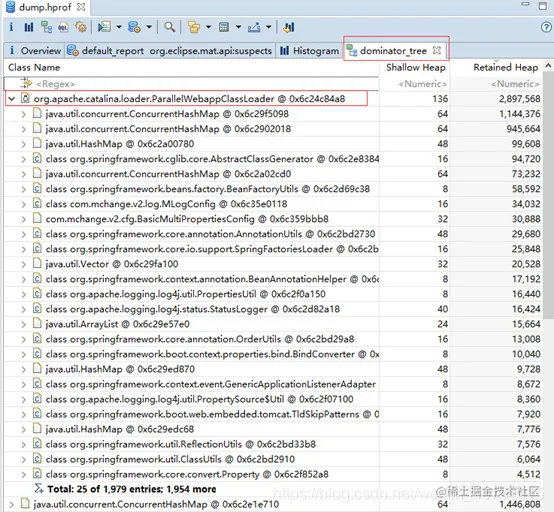Switch to the Overview tab

35,51
